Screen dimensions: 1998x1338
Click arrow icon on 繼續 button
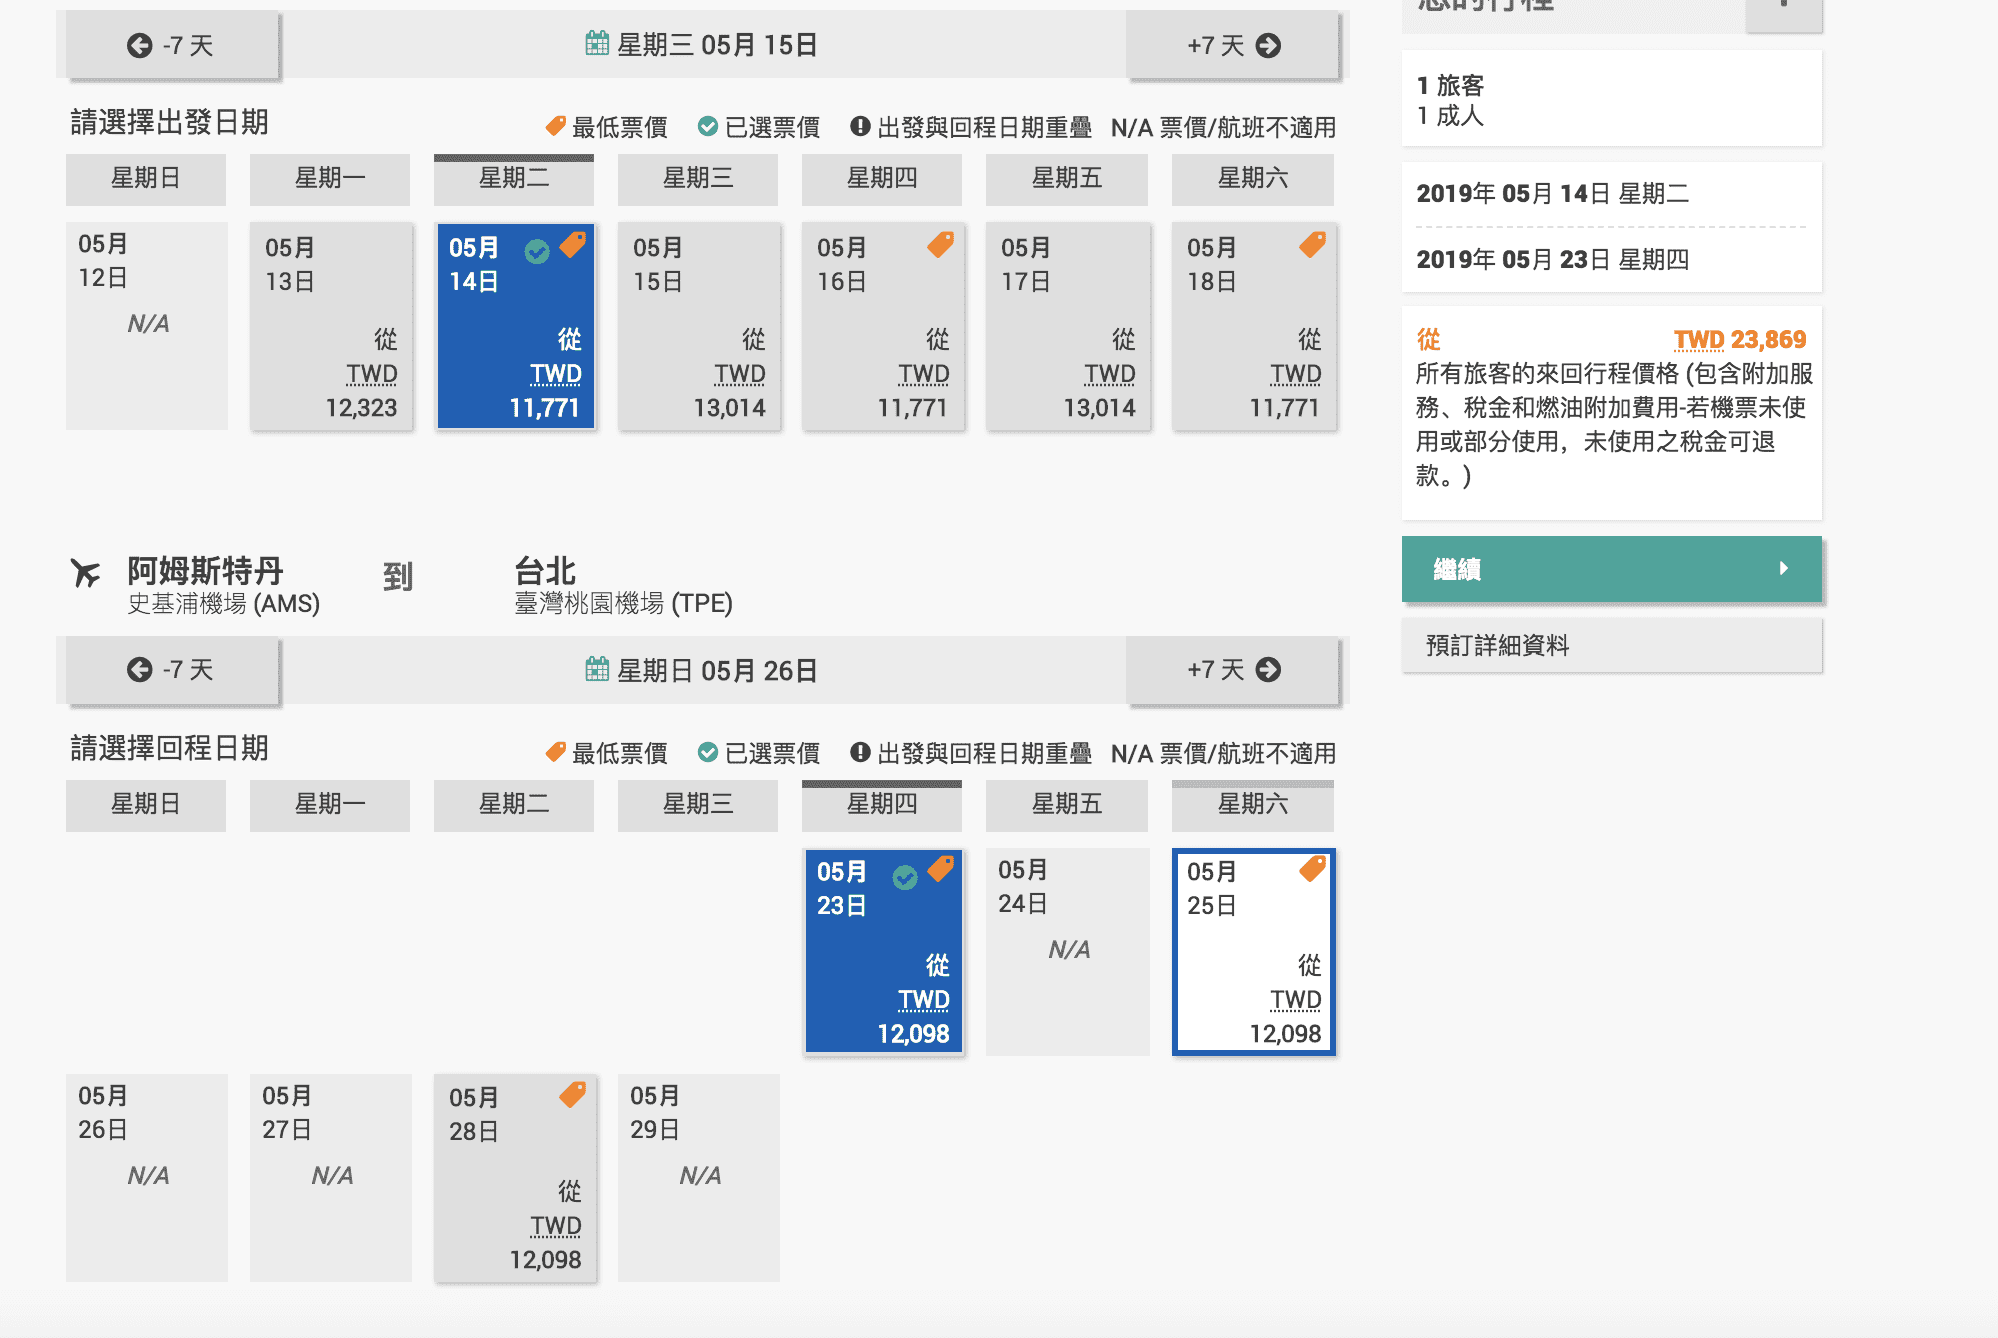point(1784,569)
